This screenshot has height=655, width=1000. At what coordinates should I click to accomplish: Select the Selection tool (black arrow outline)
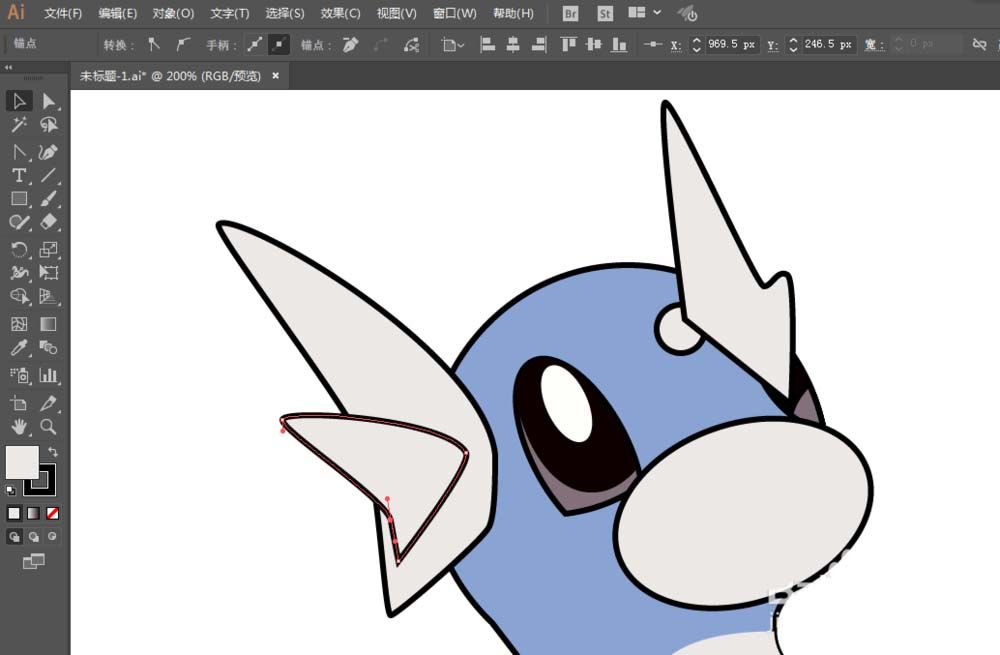[x=19, y=101]
